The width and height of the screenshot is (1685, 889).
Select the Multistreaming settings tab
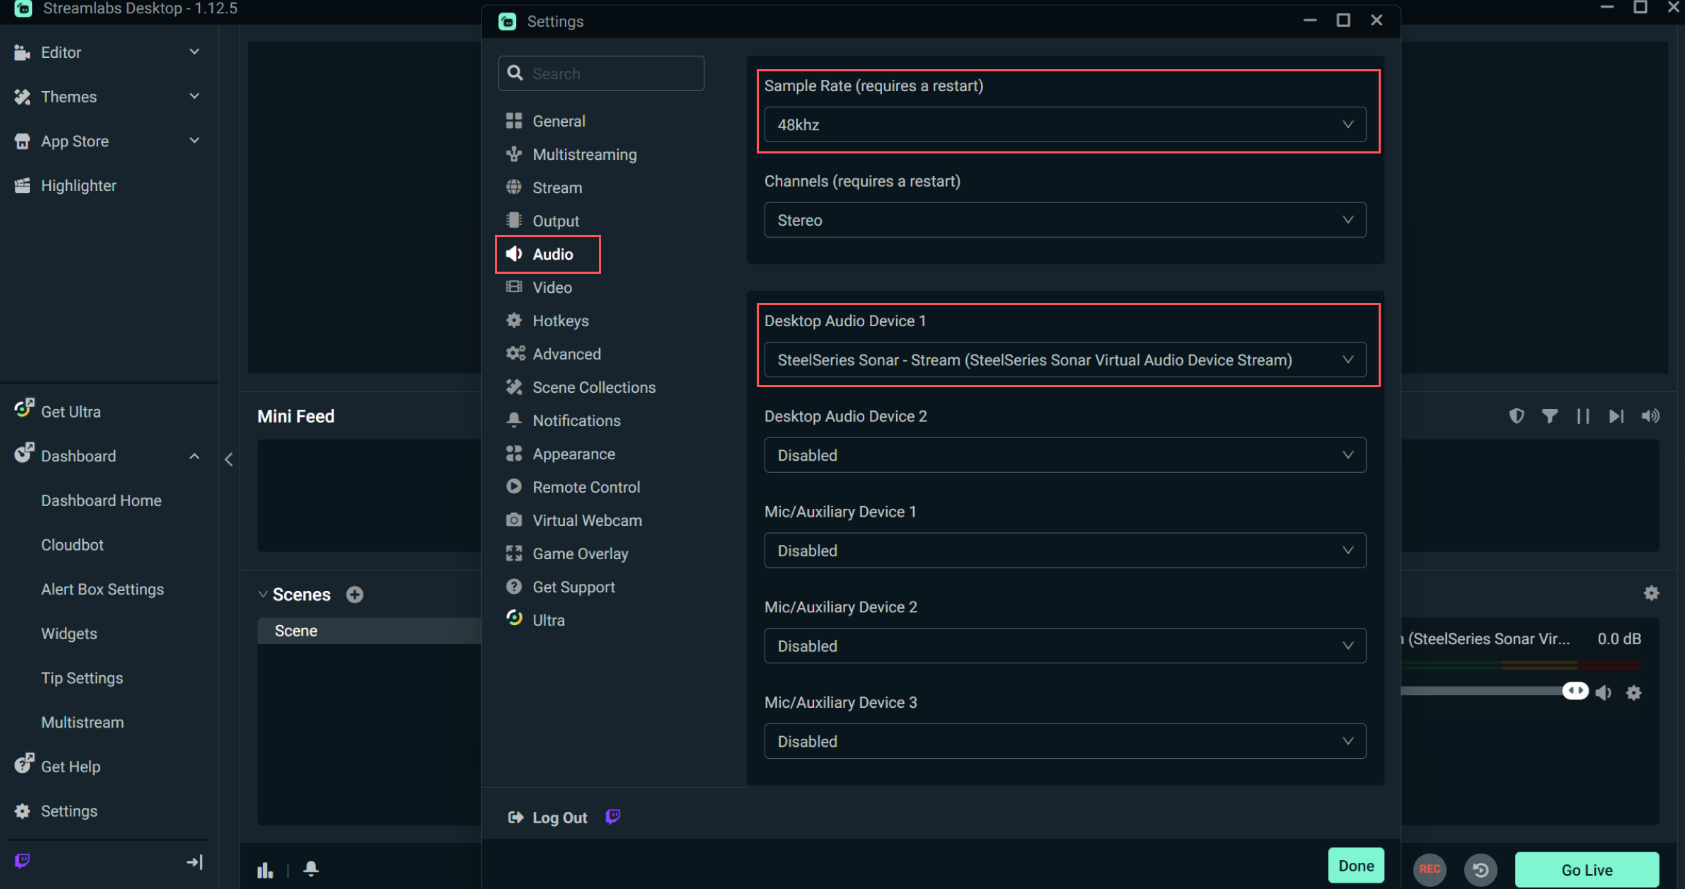pos(585,154)
